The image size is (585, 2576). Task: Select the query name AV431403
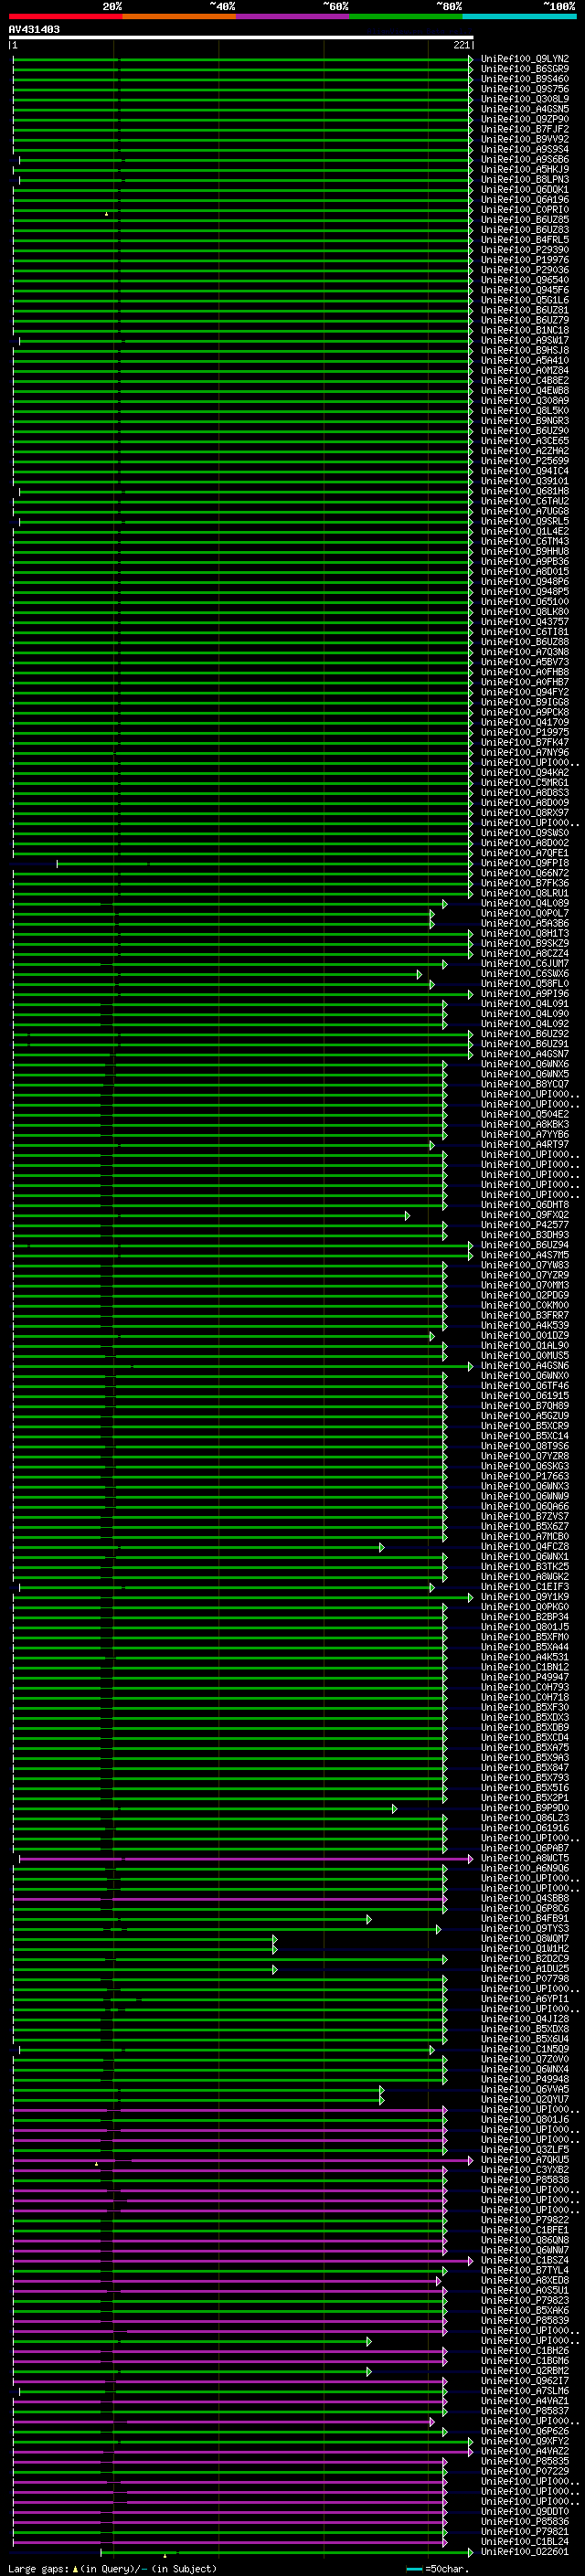coord(34,30)
